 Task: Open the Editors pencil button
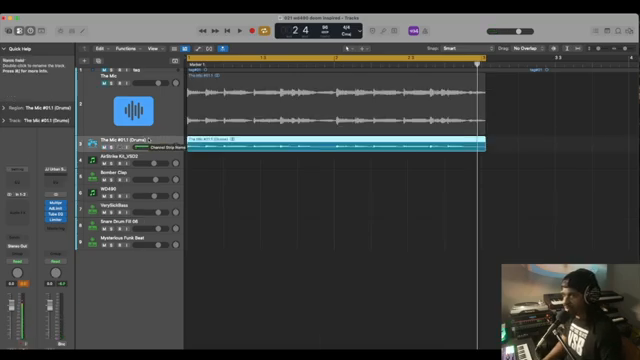point(83,31)
